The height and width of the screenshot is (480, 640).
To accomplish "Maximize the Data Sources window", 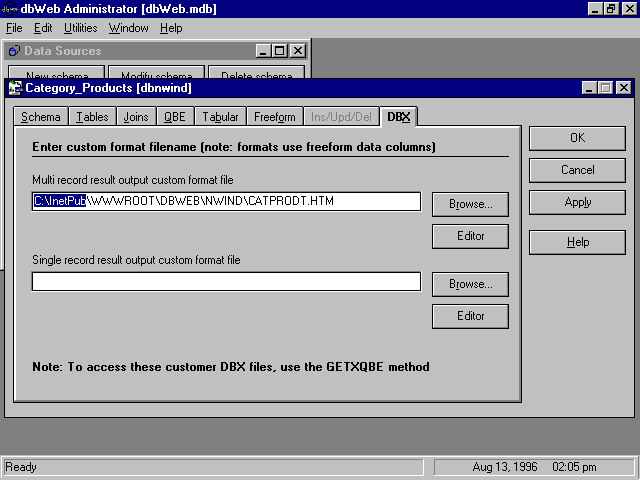I will 280,51.
